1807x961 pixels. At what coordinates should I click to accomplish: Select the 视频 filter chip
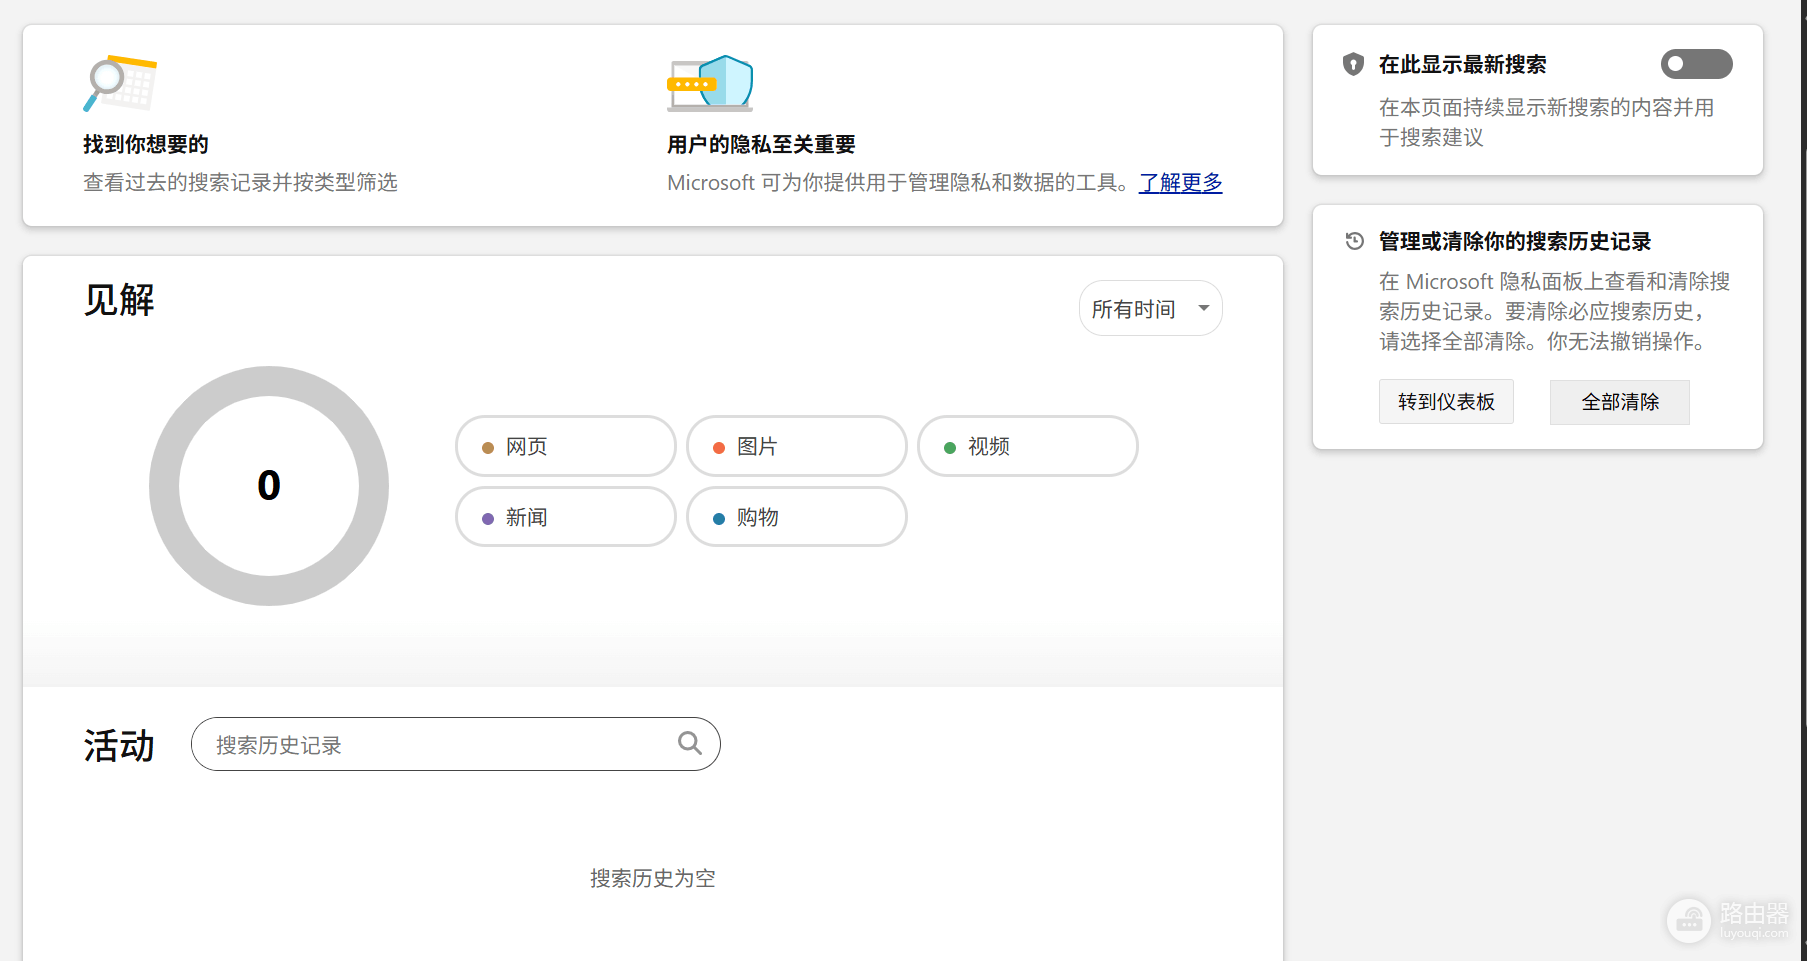pyautogui.click(x=1028, y=446)
